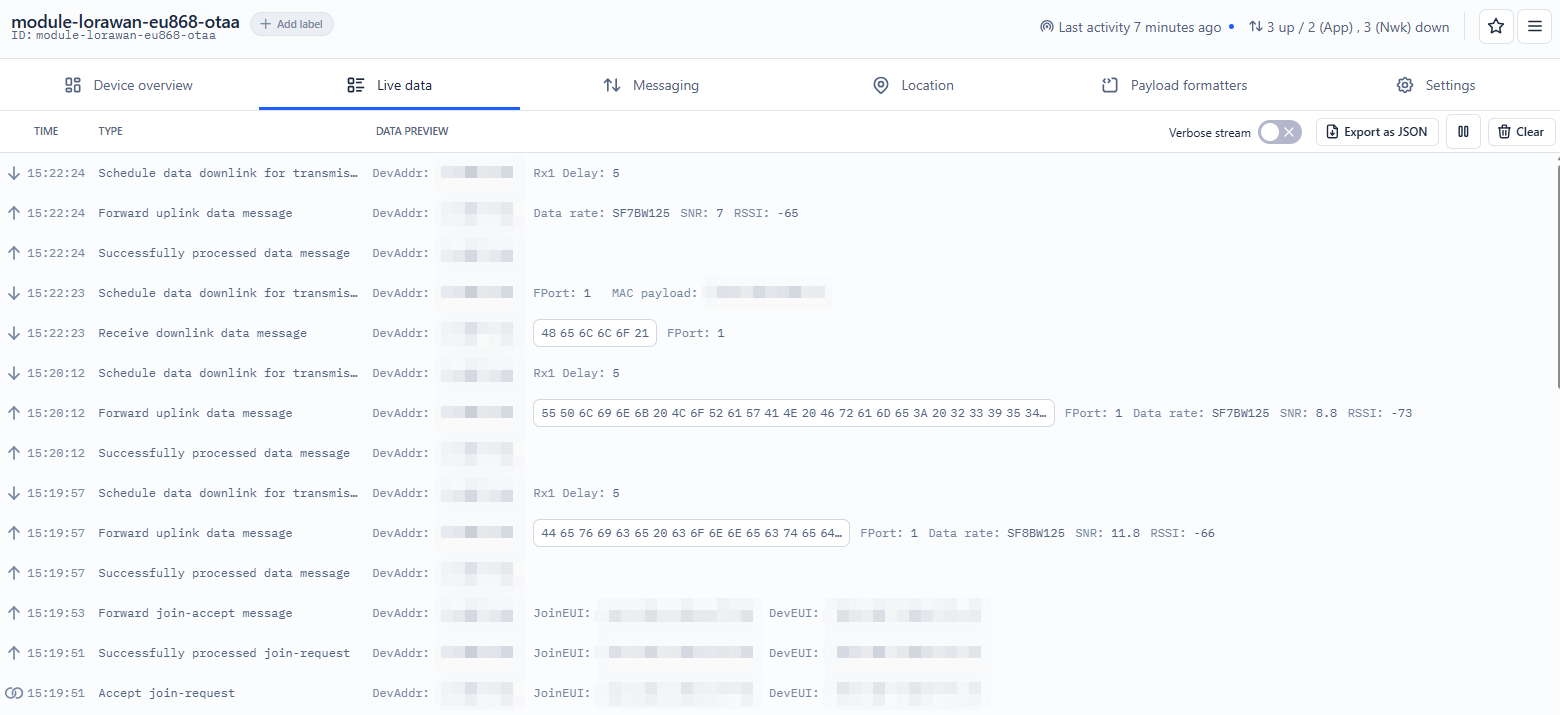Go to Payload formatters tab

point(1175,86)
